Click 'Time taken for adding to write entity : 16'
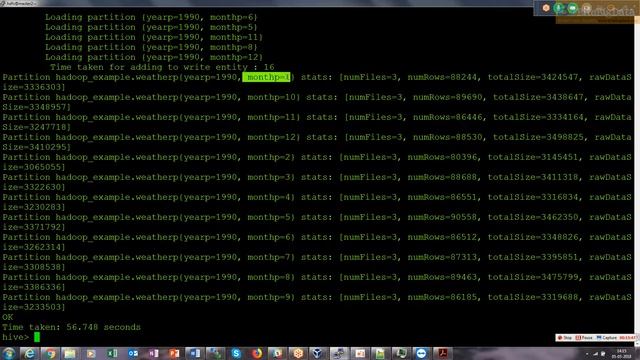The height and width of the screenshot is (360, 640). click(162, 67)
